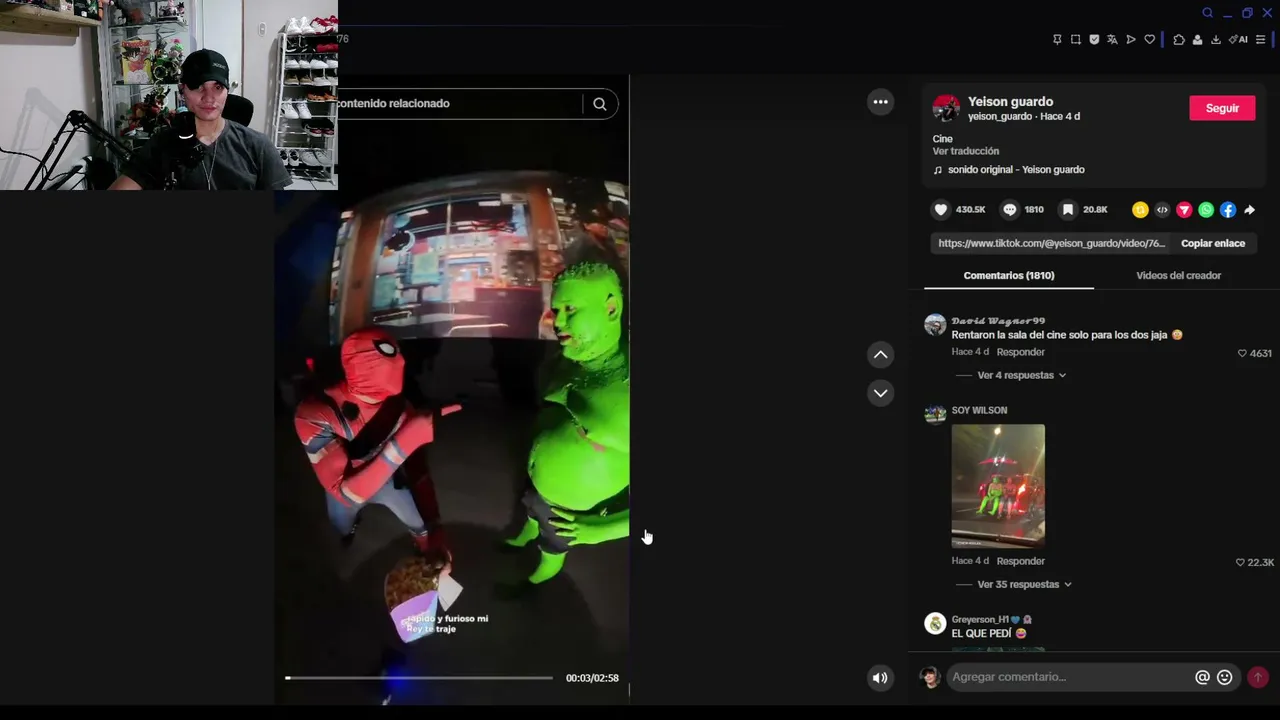1280x720 pixels.
Task: Click the search magnifier in the related content bar
Action: coord(600,104)
